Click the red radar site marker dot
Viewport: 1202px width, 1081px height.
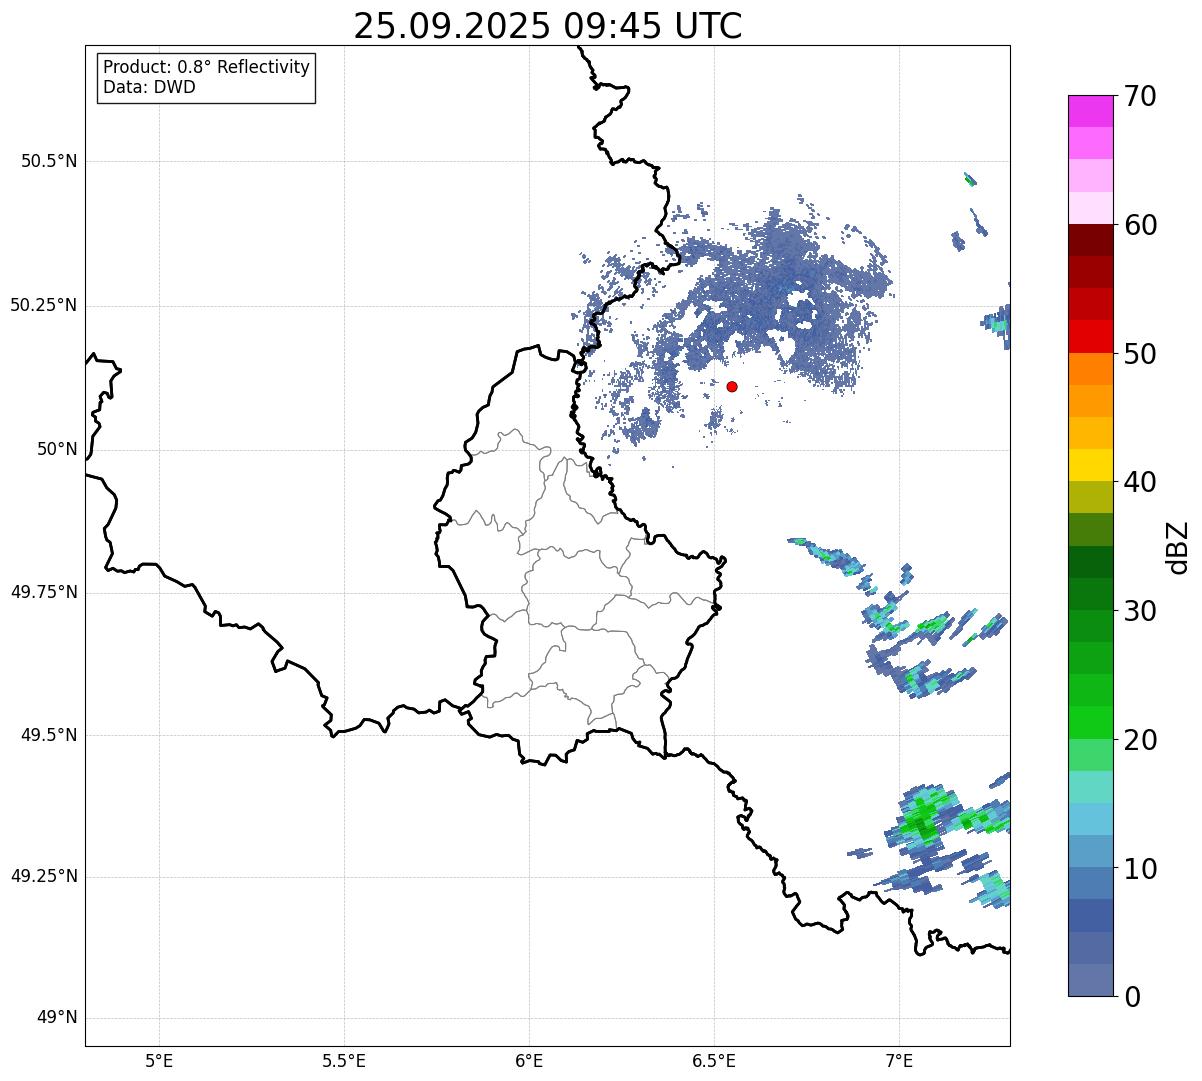[x=732, y=386]
